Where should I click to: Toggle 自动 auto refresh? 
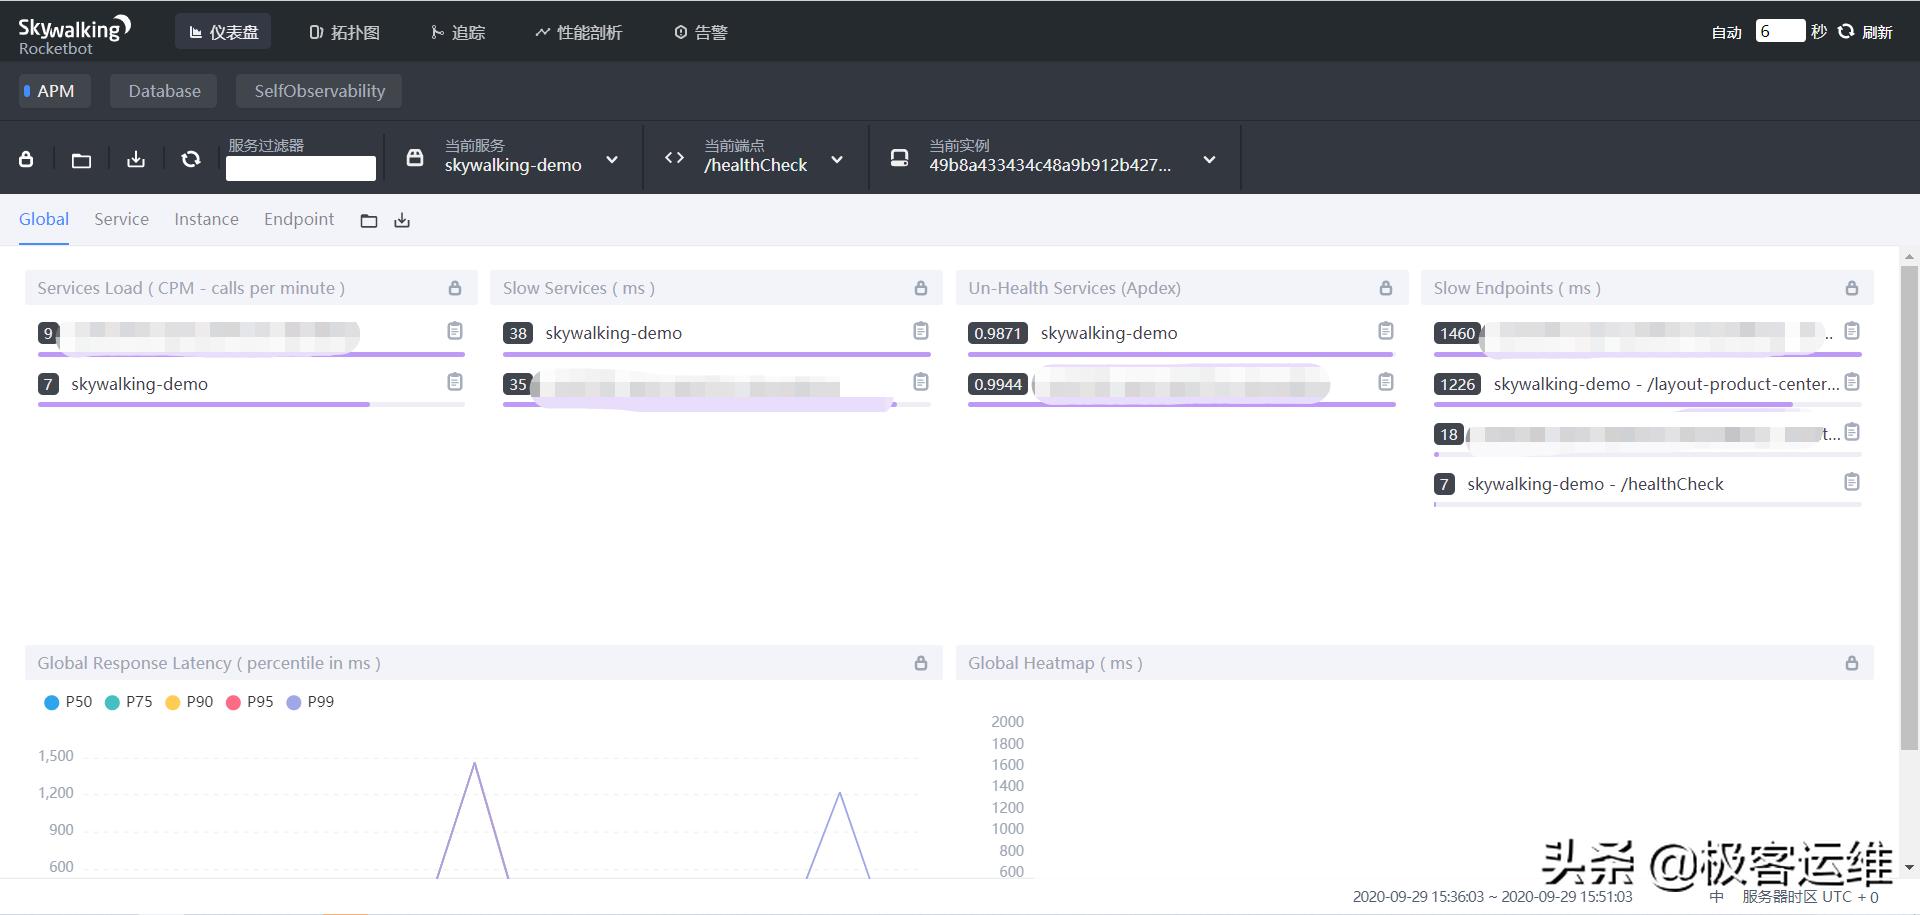coord(1726,32)
